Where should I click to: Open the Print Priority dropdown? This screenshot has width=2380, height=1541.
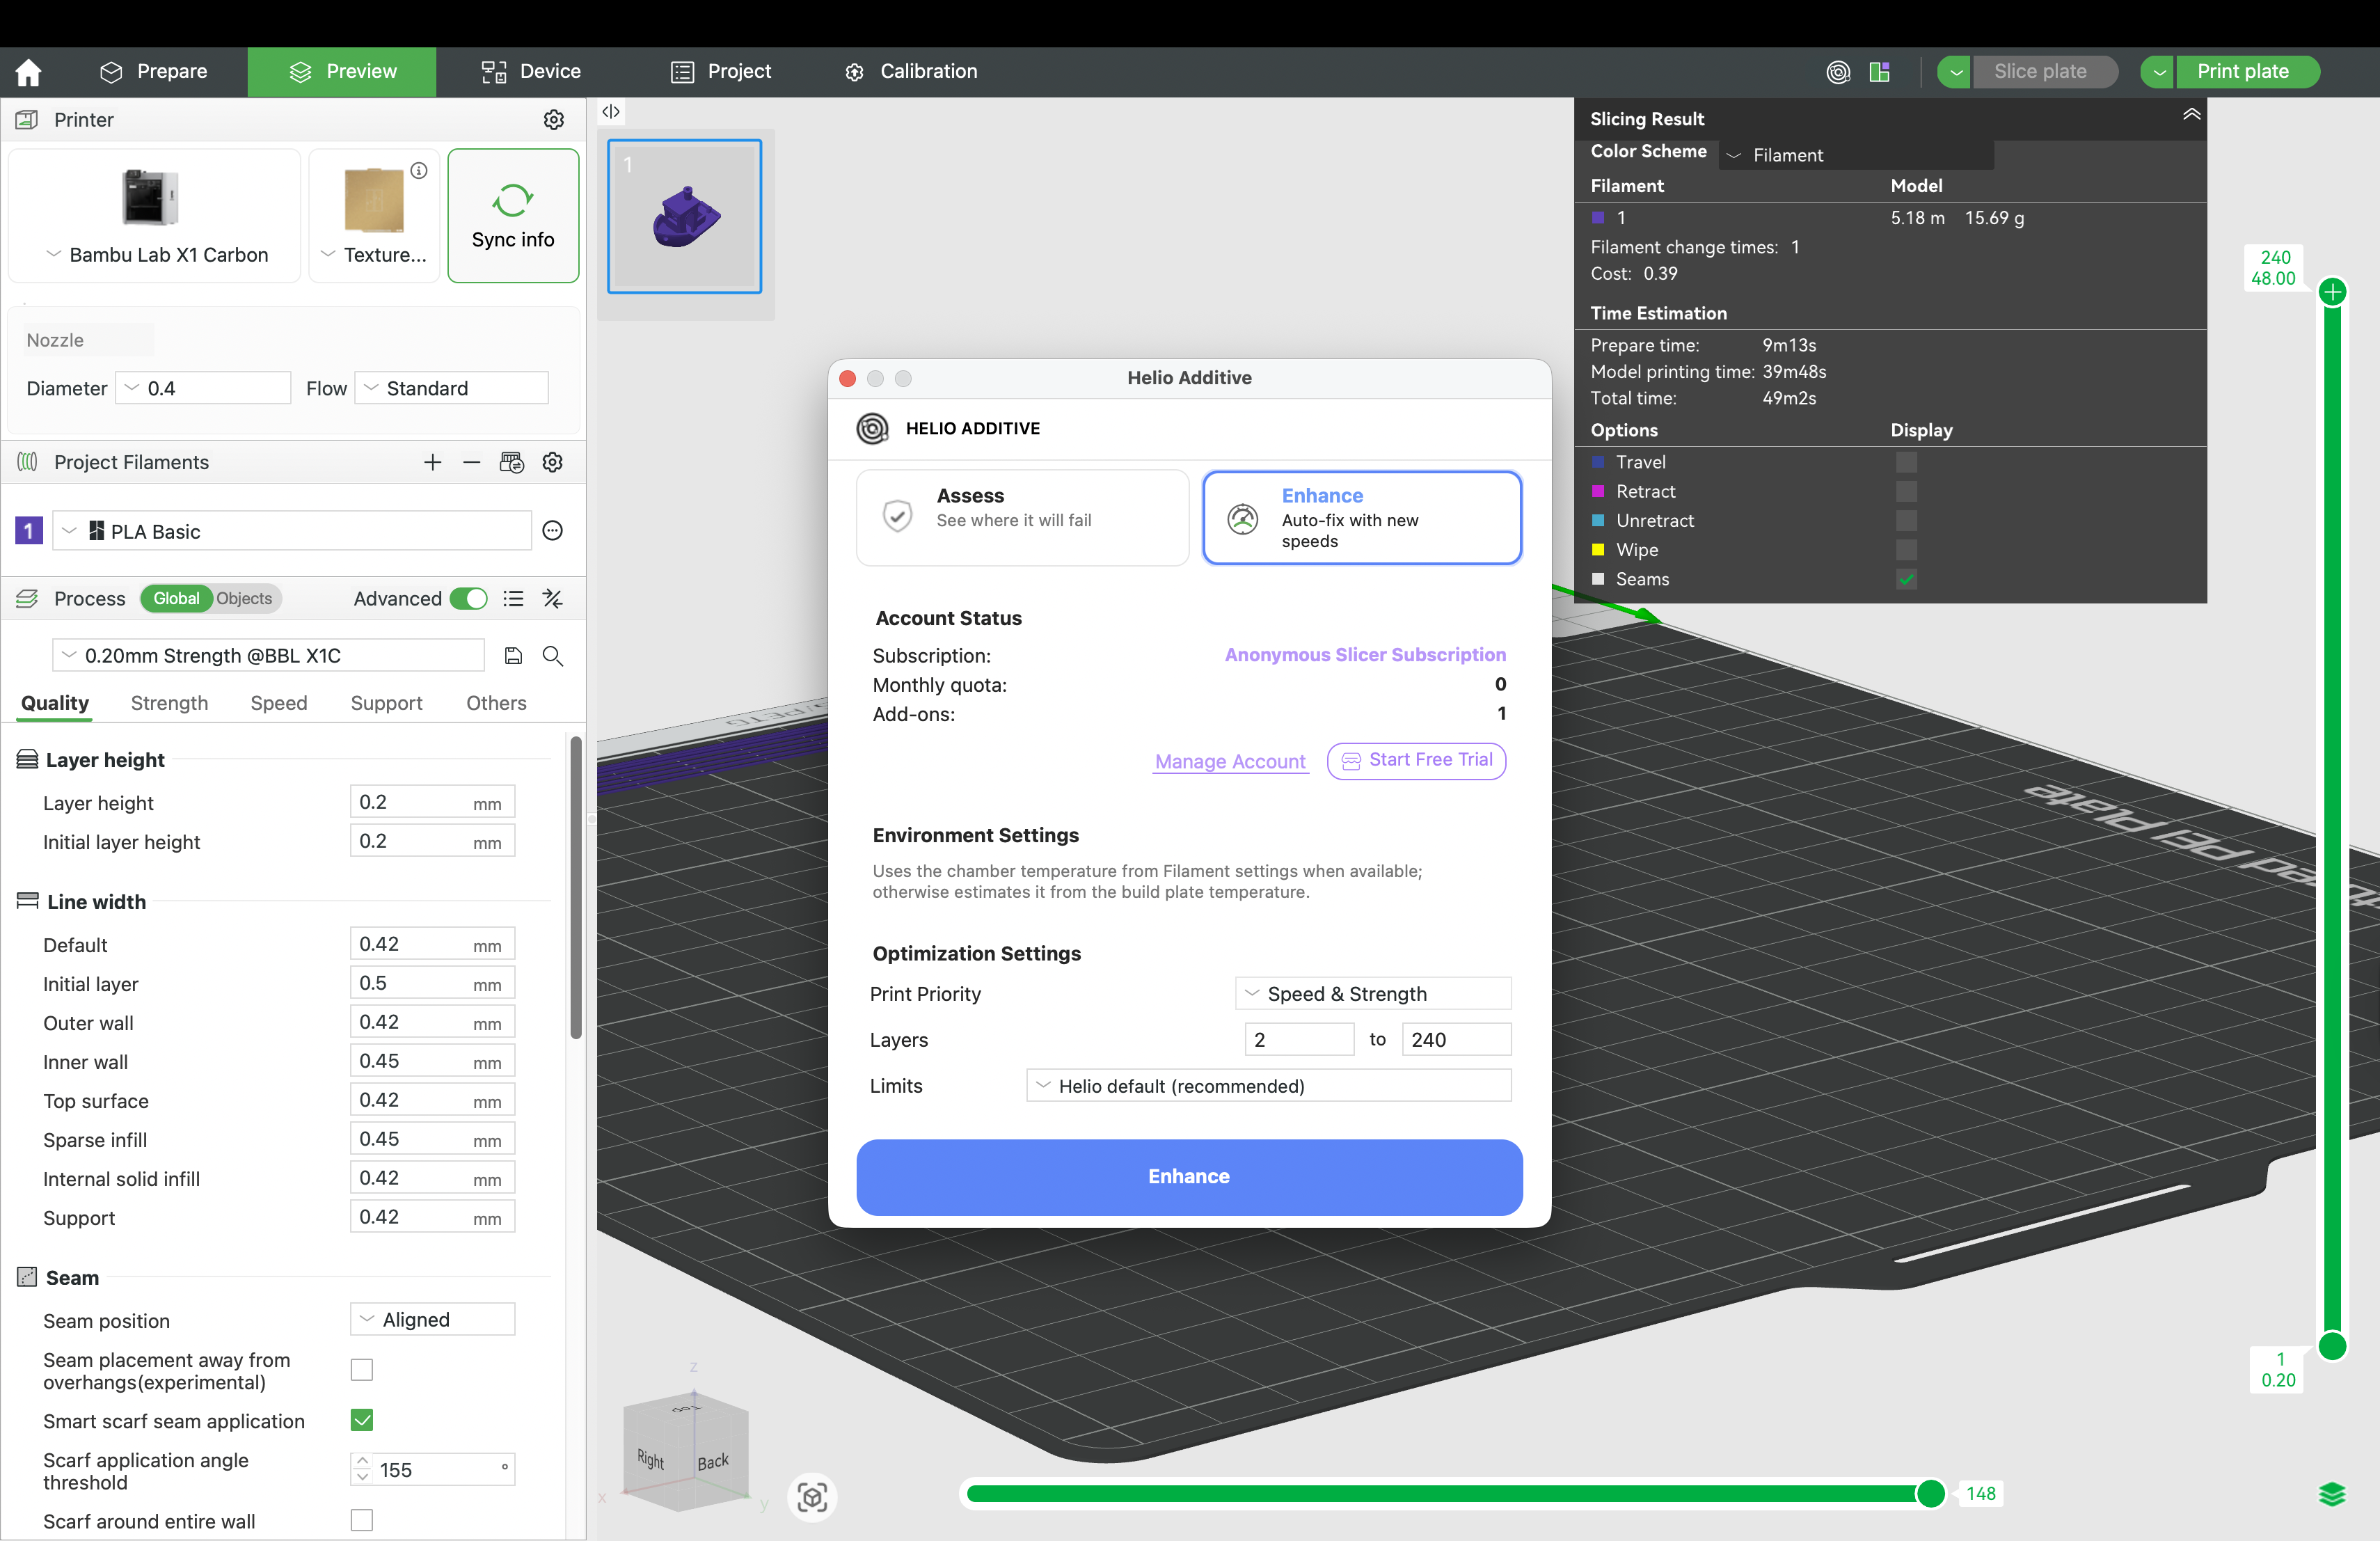point(1372,994)
